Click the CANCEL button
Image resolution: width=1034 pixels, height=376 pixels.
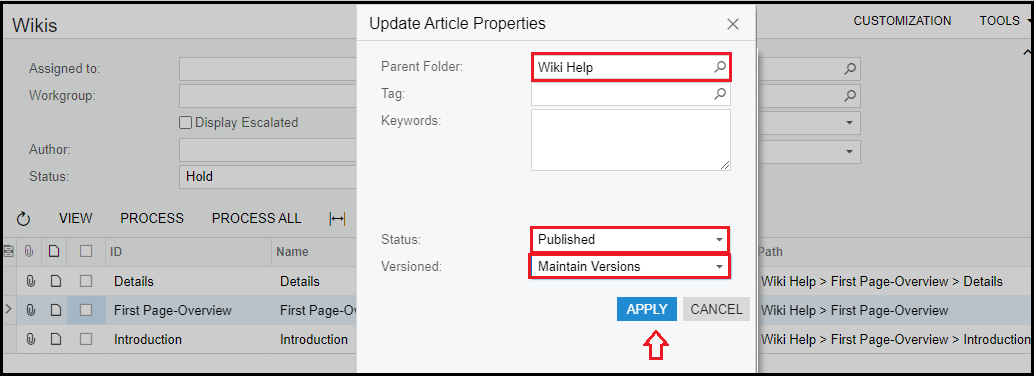click(x=716, y=309)
